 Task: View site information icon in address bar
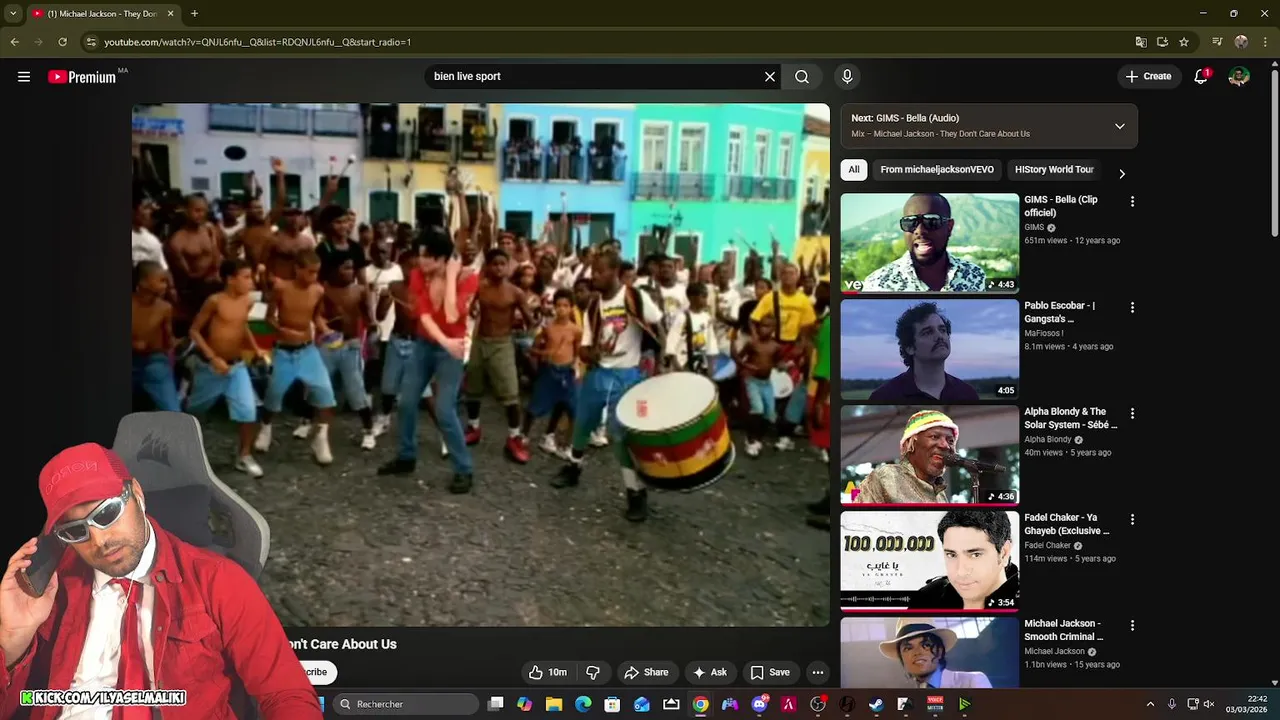(x=91, y=42)
